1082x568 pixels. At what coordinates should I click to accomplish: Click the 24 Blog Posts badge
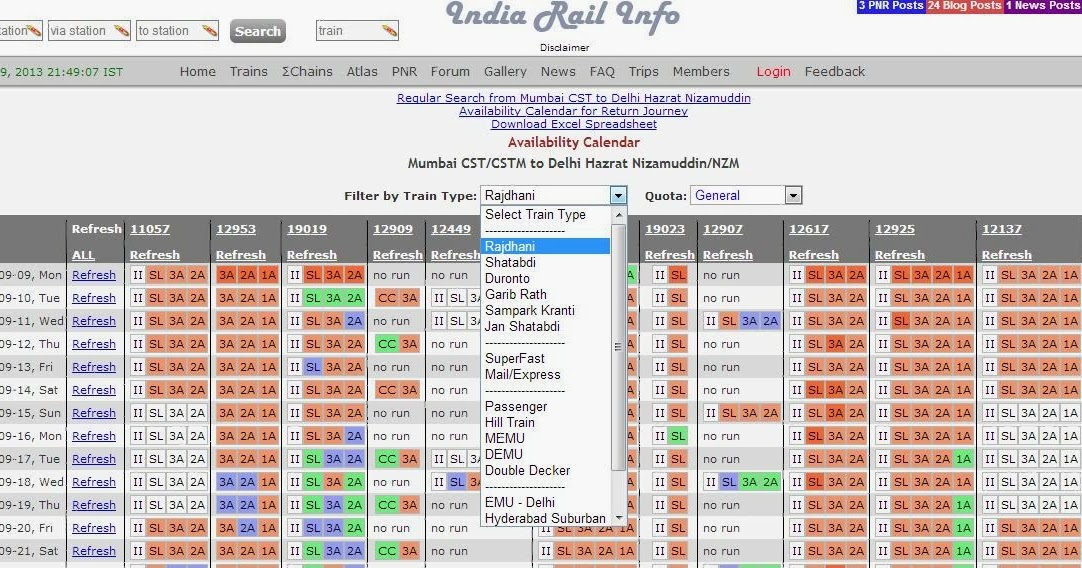point(964,6)
